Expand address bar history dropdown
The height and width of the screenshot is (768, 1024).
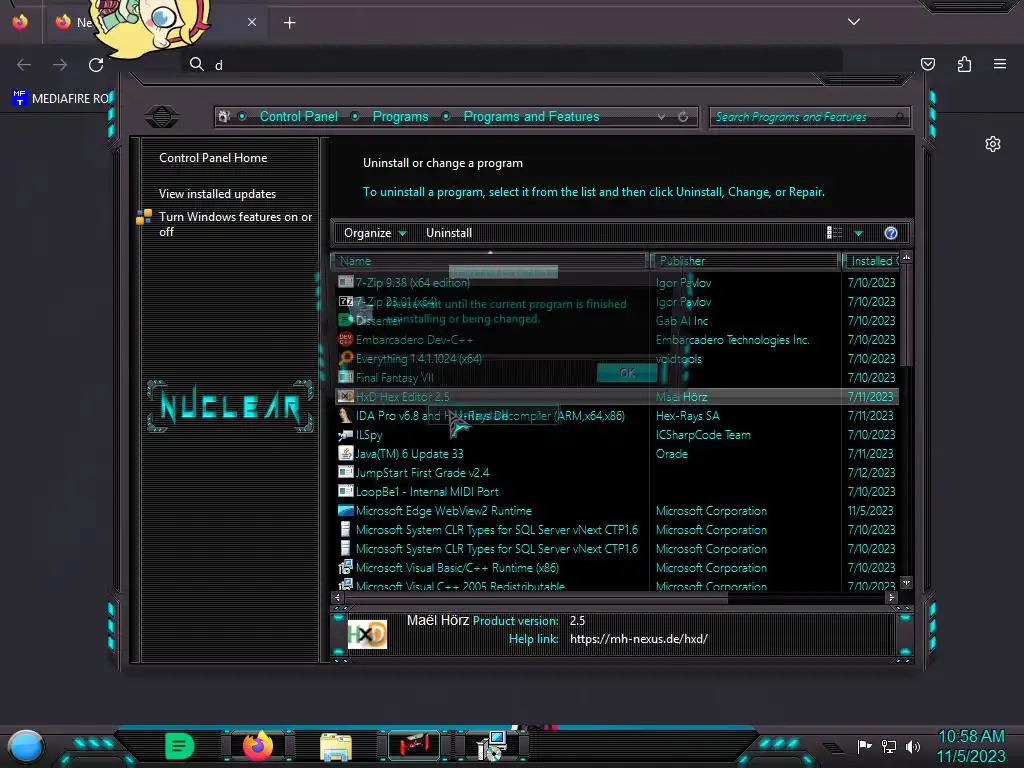coord(662,117)
